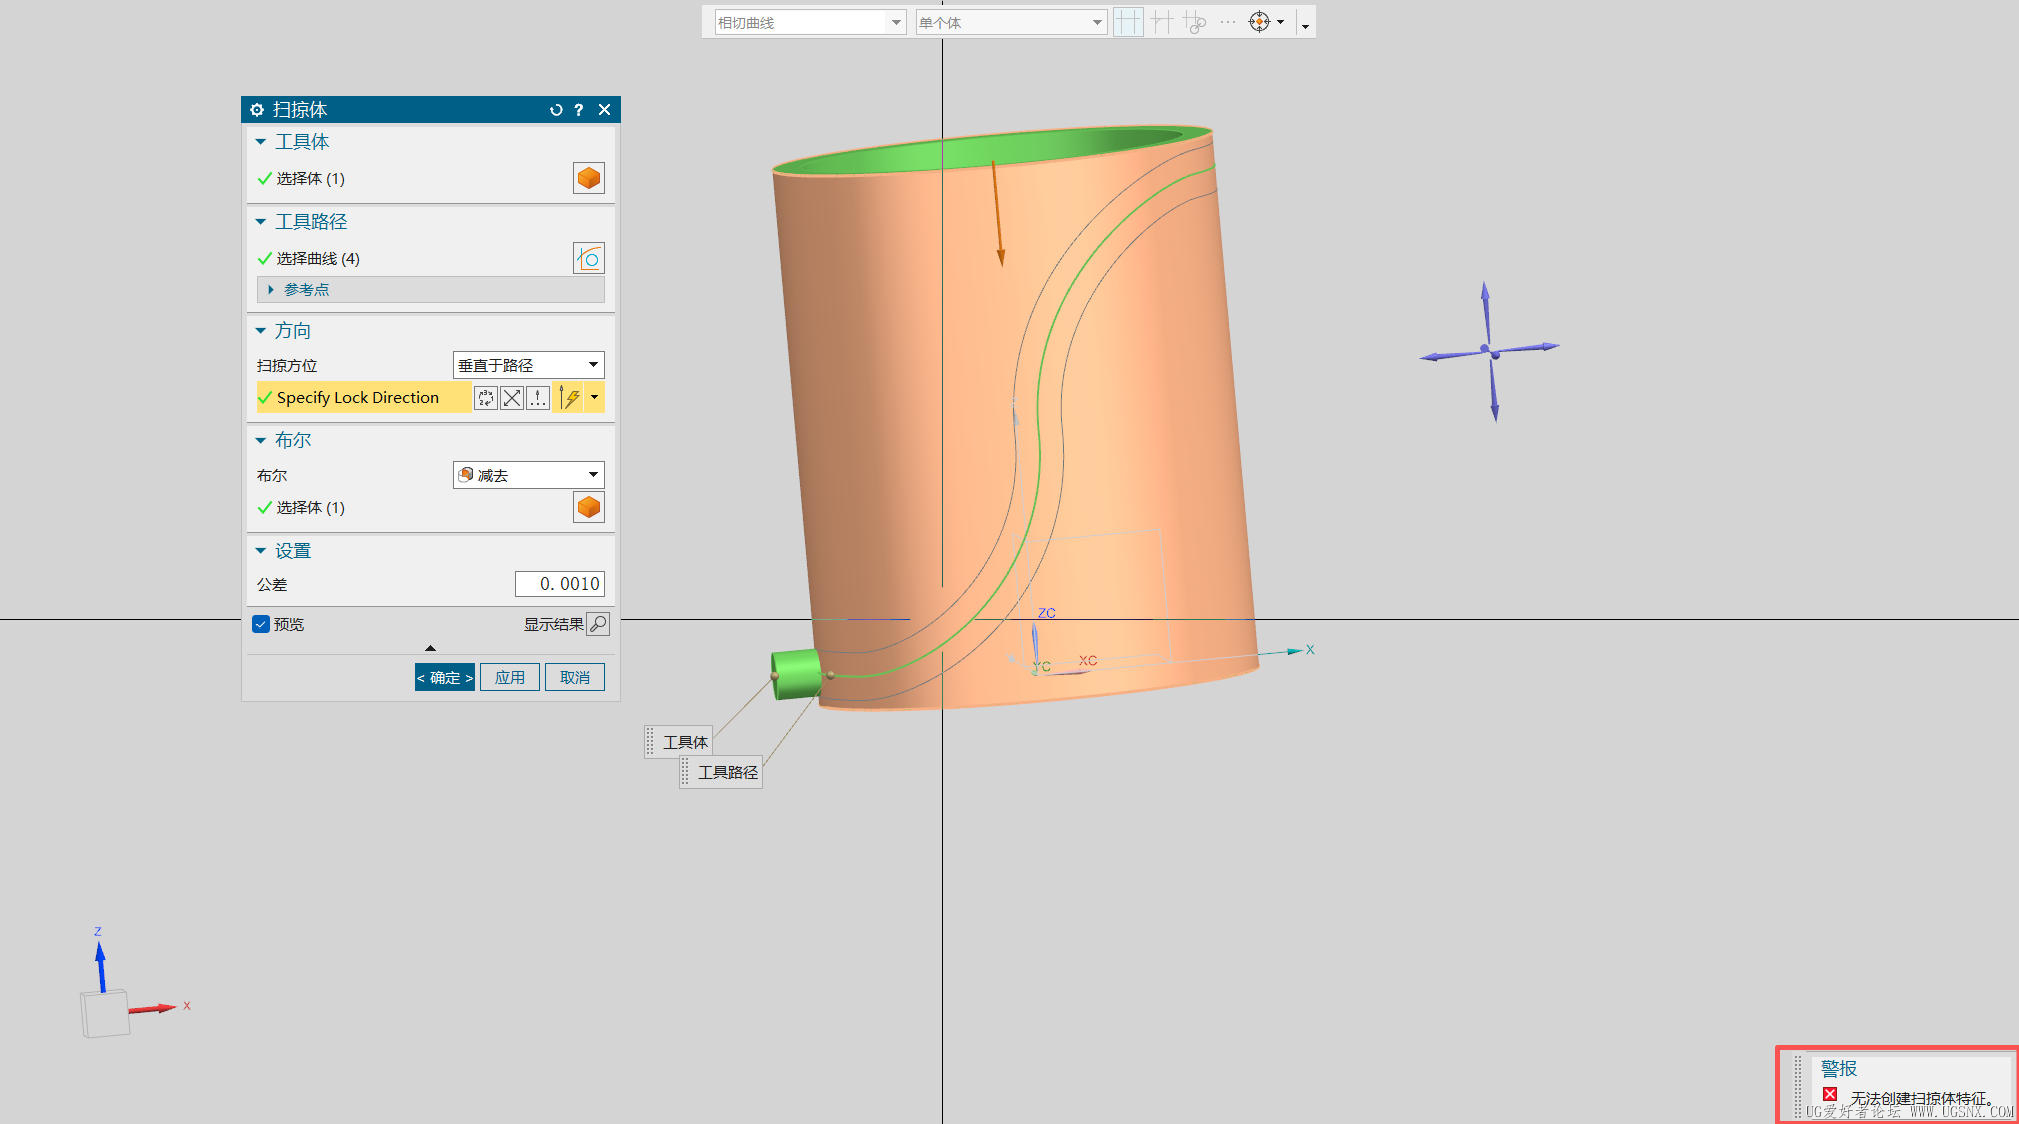The width and height of the screenshot is (2019, 1124).
Task: Click the red error icon in alert
Action: [x=1830, y=1094]
